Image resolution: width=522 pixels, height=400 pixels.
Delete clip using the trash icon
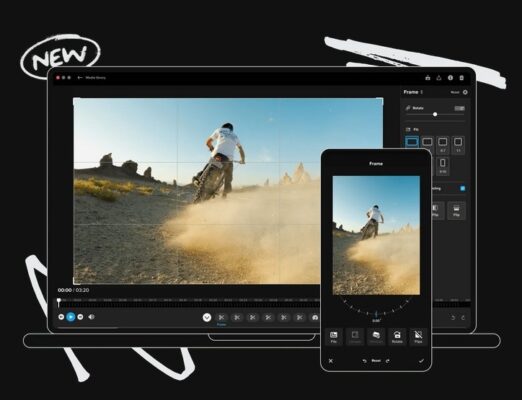462,78
